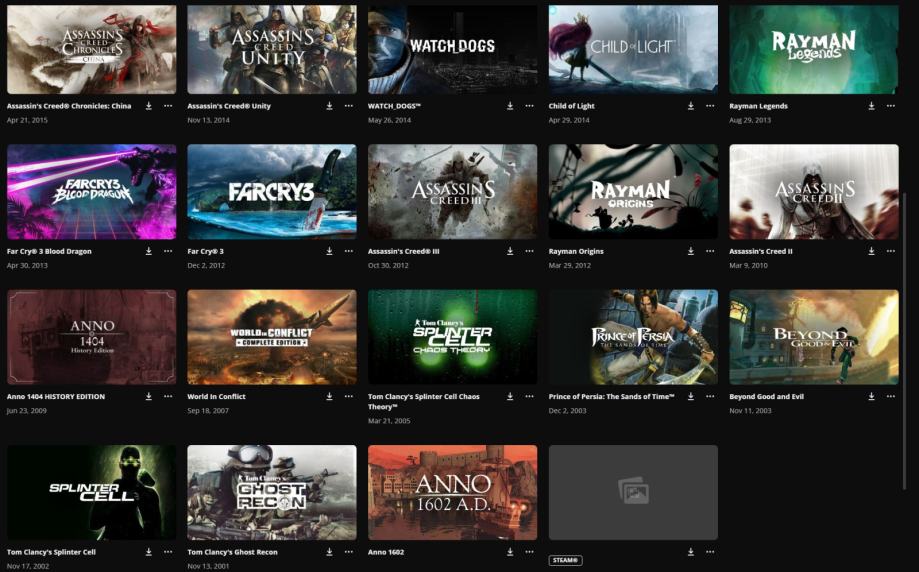Screen dimensions: 919x572
Task: Open more options for Anno 1602
Action: (x=529, y=551)
